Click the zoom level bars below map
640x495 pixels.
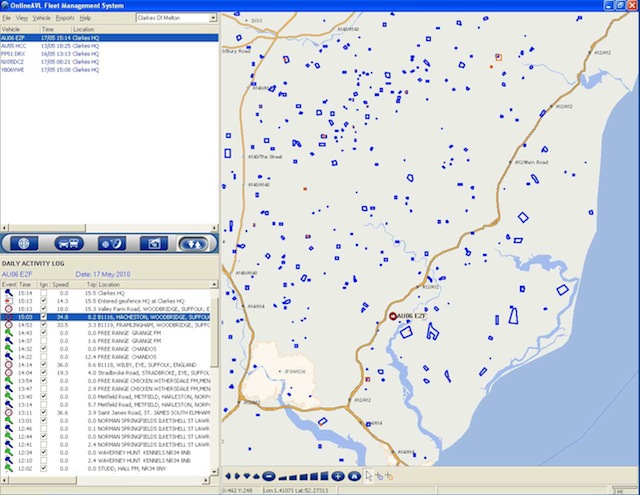(x=303, y=477)
